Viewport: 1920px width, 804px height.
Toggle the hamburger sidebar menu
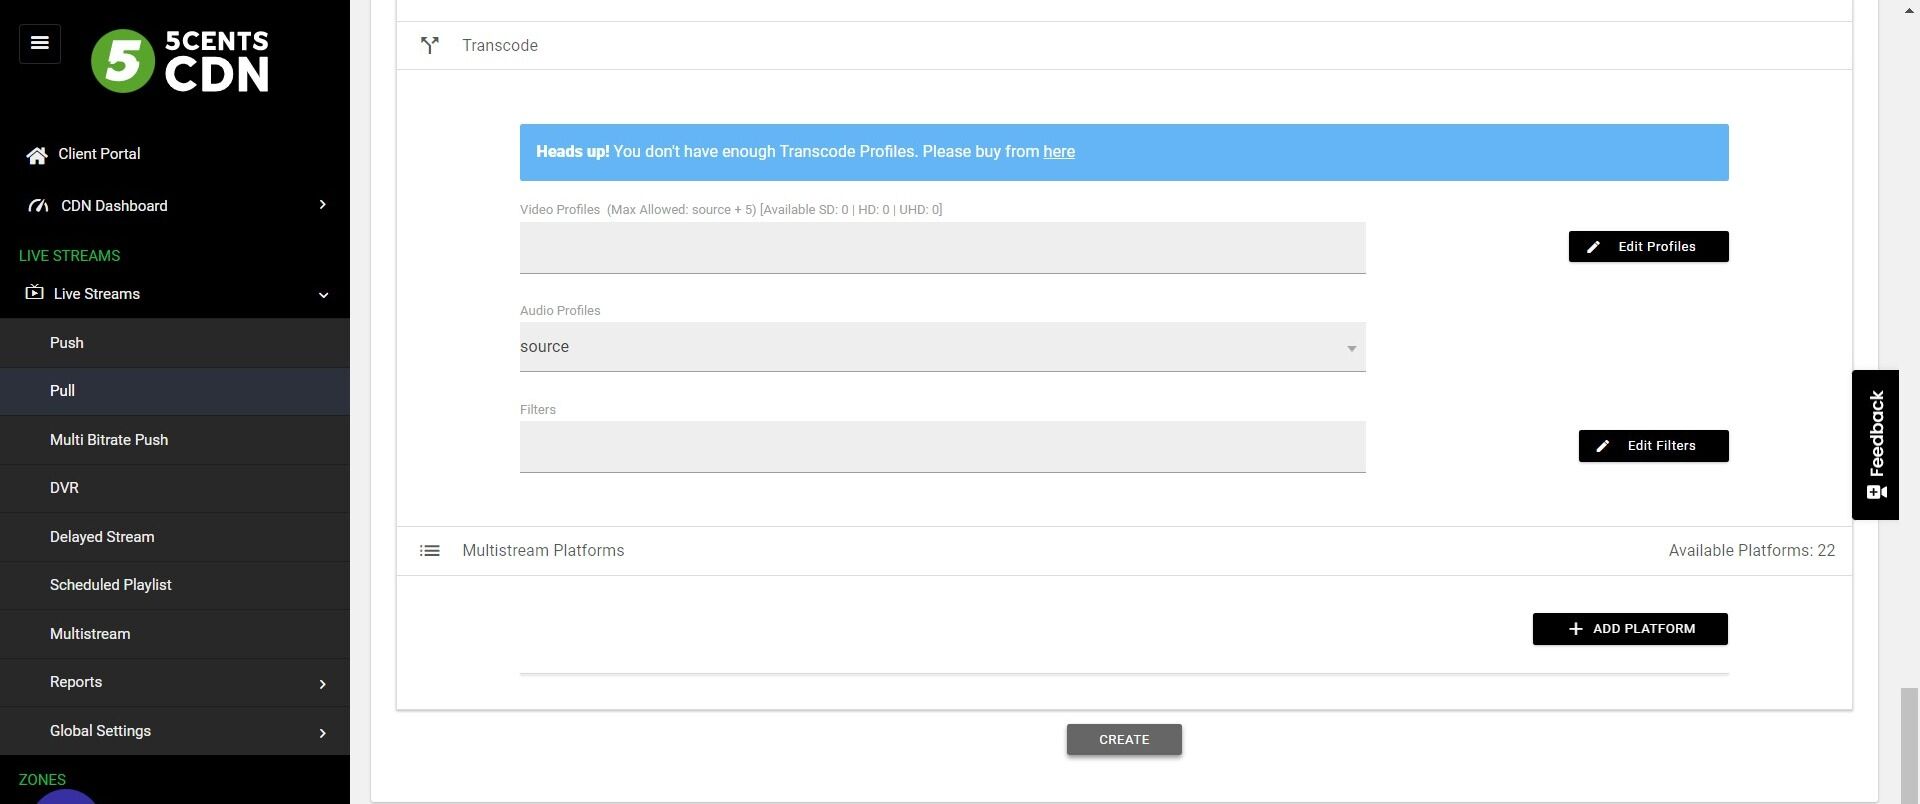(x=40, y=43)
